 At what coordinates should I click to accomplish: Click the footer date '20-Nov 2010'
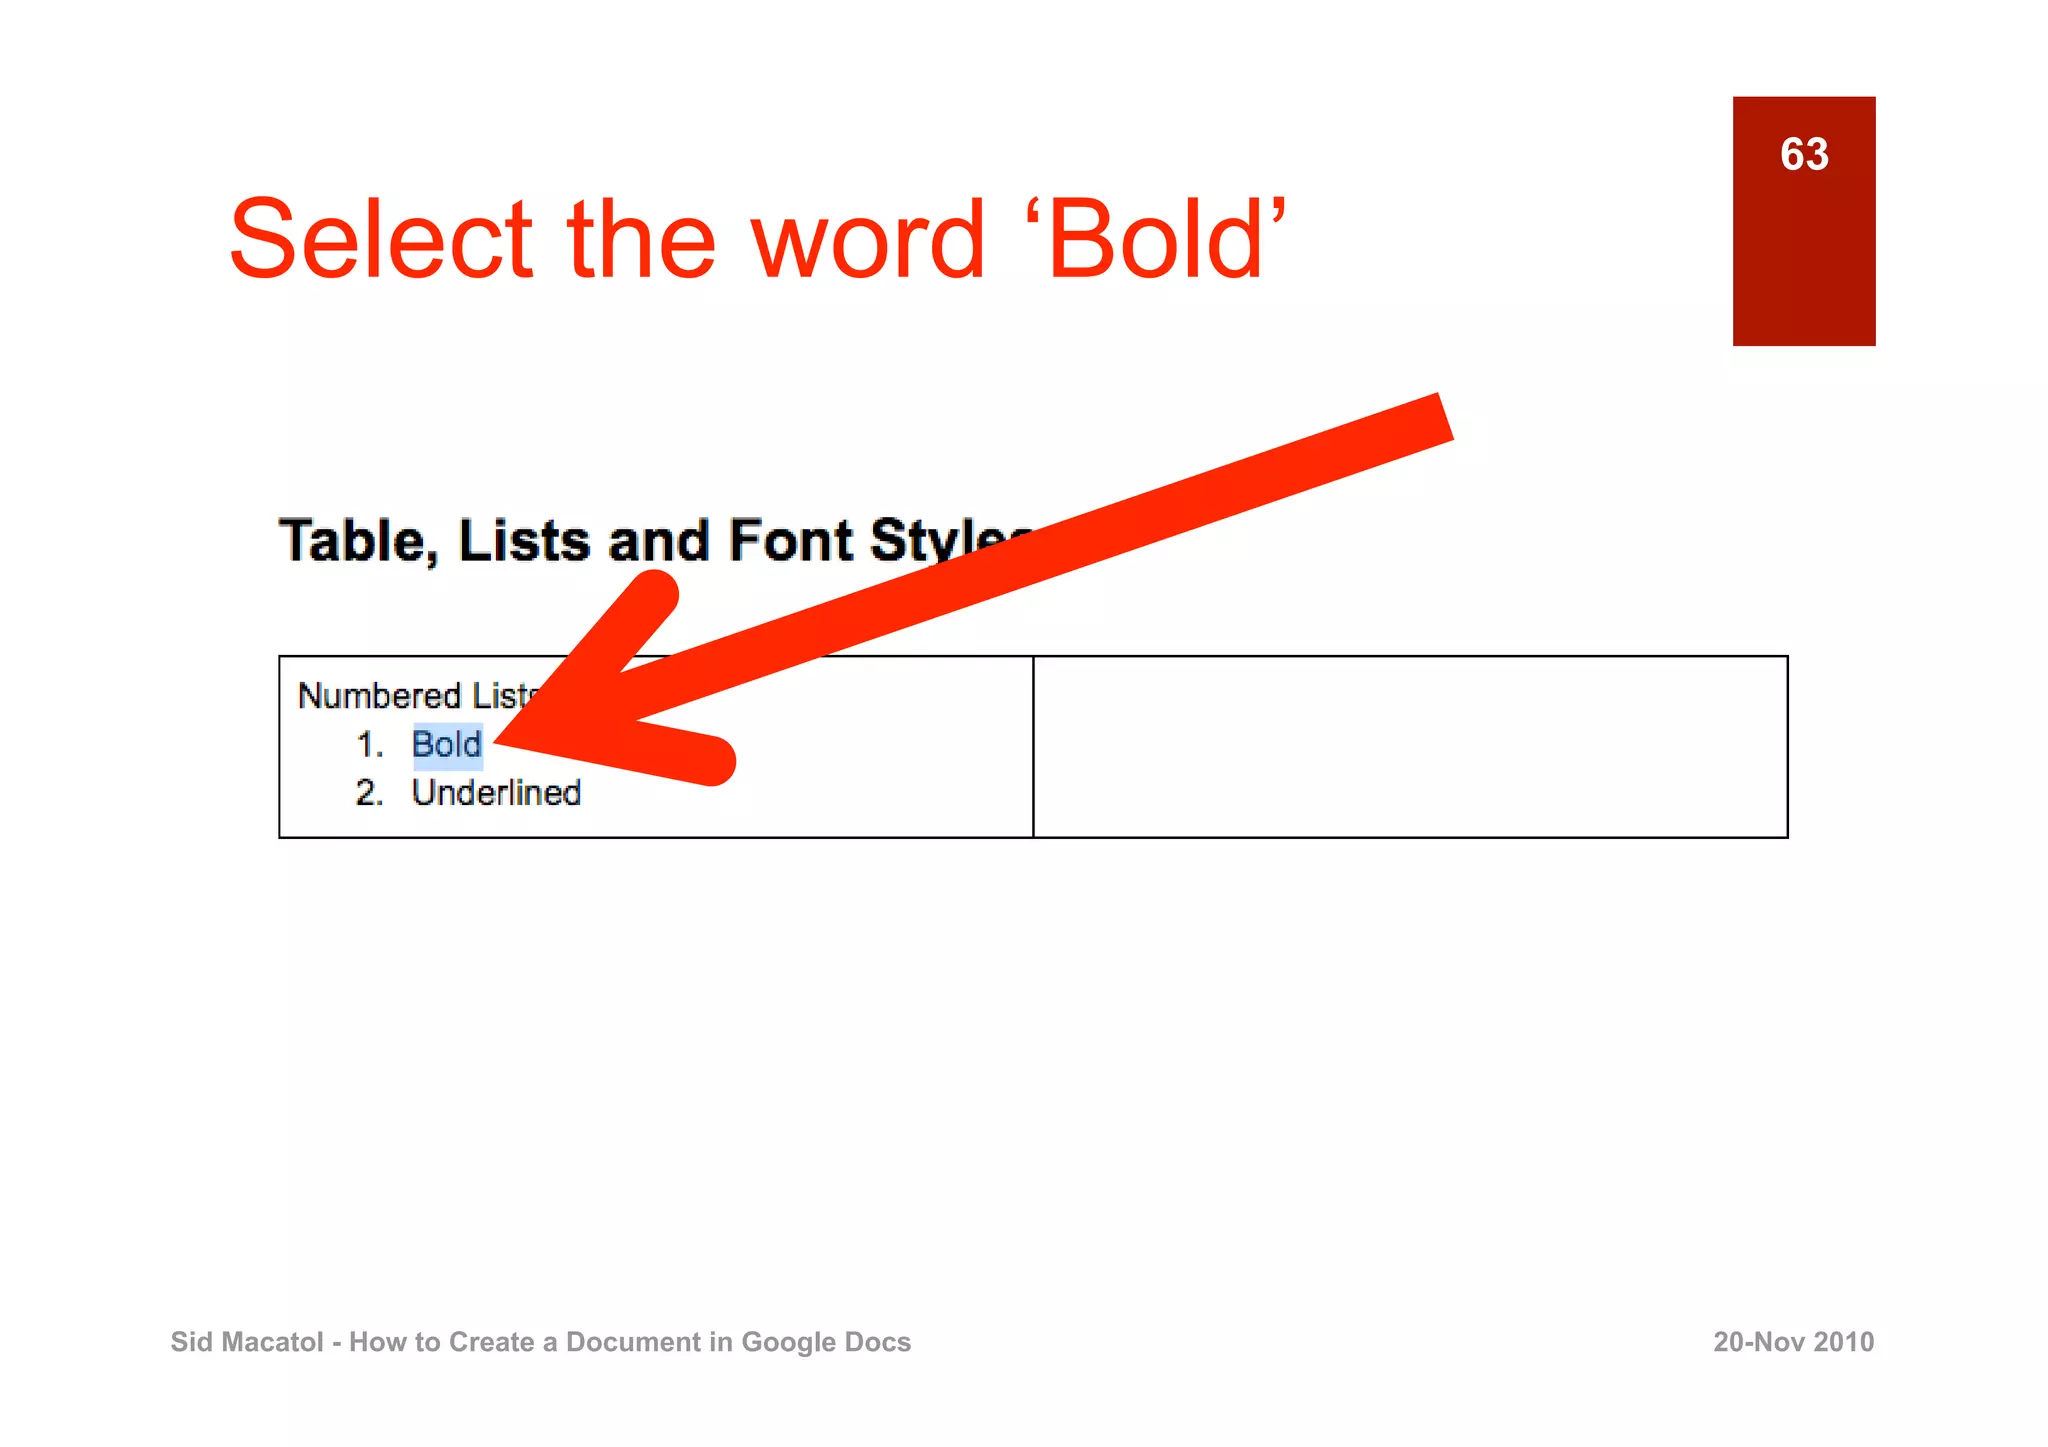[1793, 1342]
